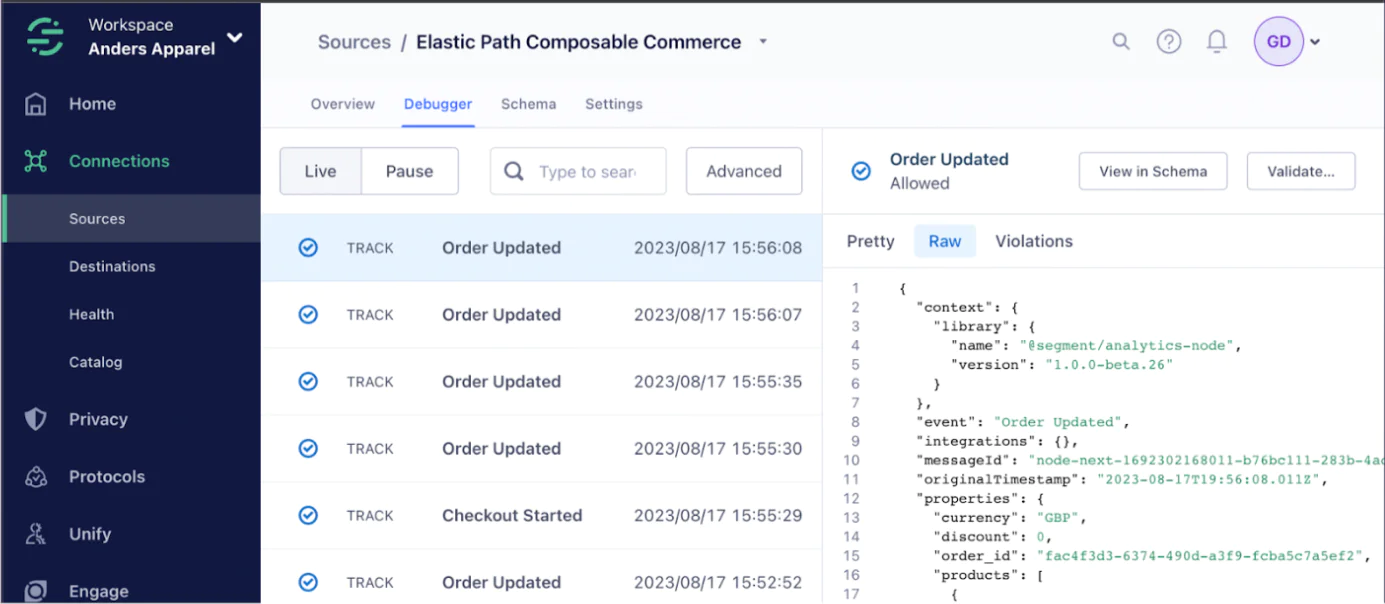Screen dimensions: 1385x604
Task: Keep the debugger in Live mode
Action: [x=320, y=171]
